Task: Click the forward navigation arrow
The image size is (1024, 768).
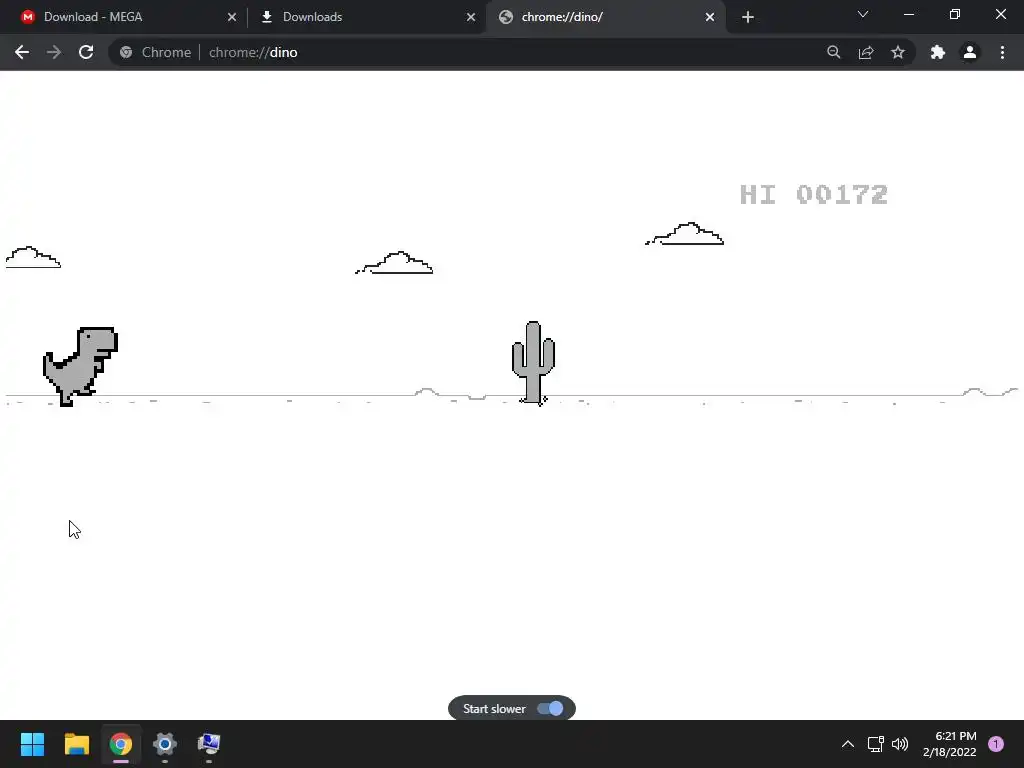Action: tap(54, 52)
